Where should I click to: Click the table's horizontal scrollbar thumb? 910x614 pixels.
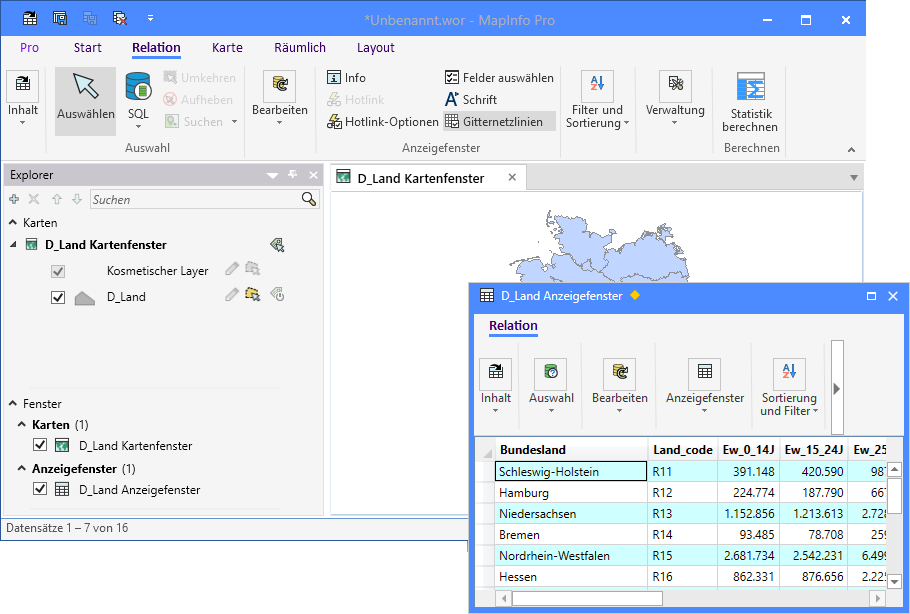click(x=587, y=598)
